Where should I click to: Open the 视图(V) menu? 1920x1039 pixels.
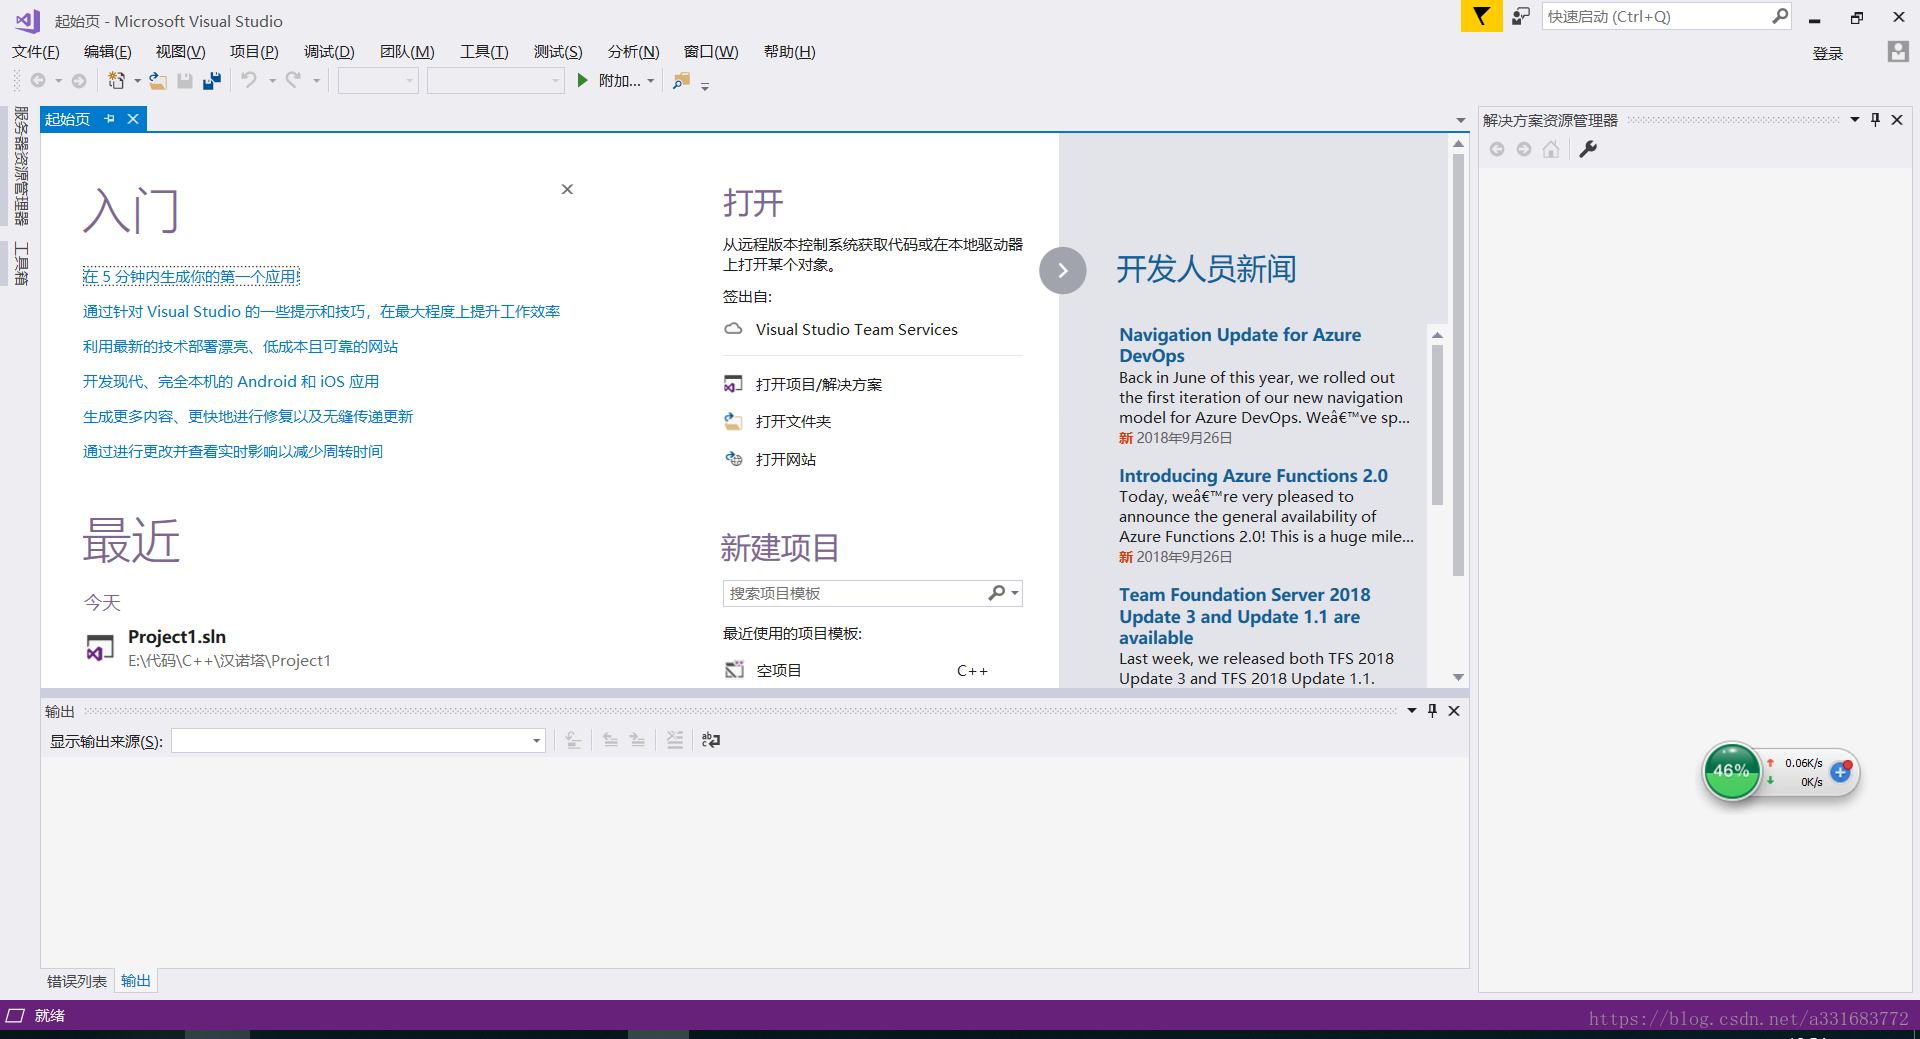coord(180,52)
